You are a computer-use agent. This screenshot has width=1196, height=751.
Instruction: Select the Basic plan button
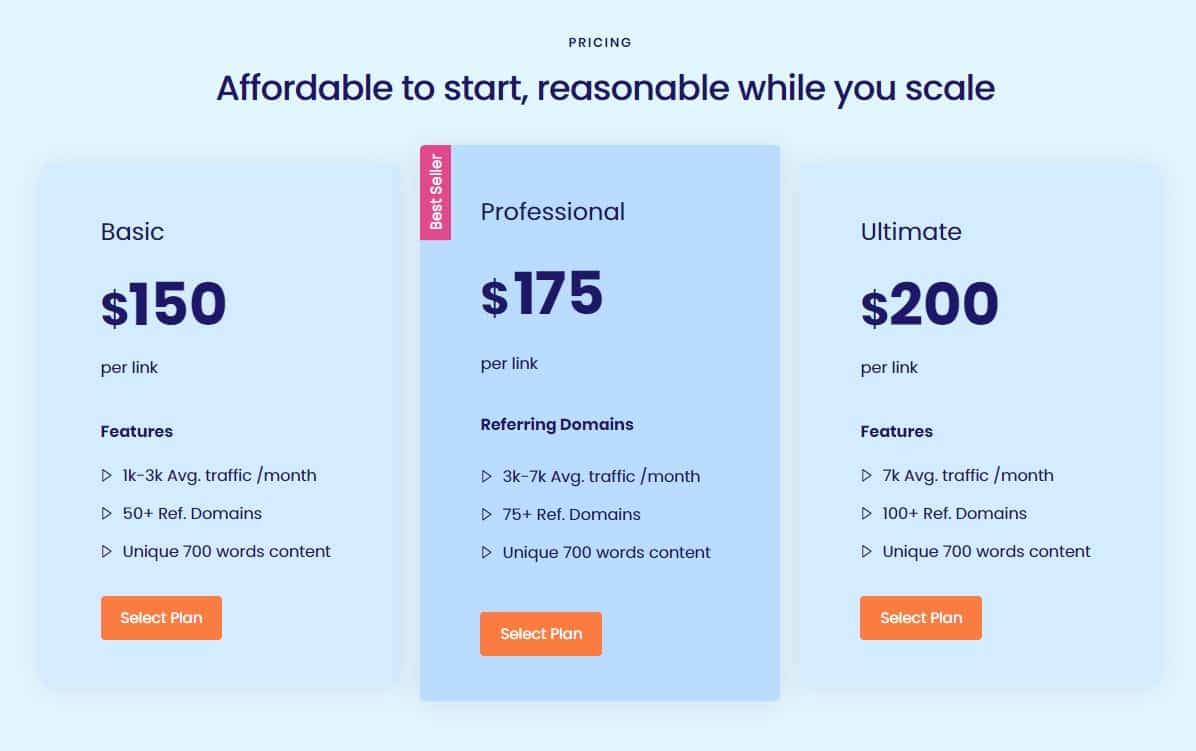tap(161, 618)
